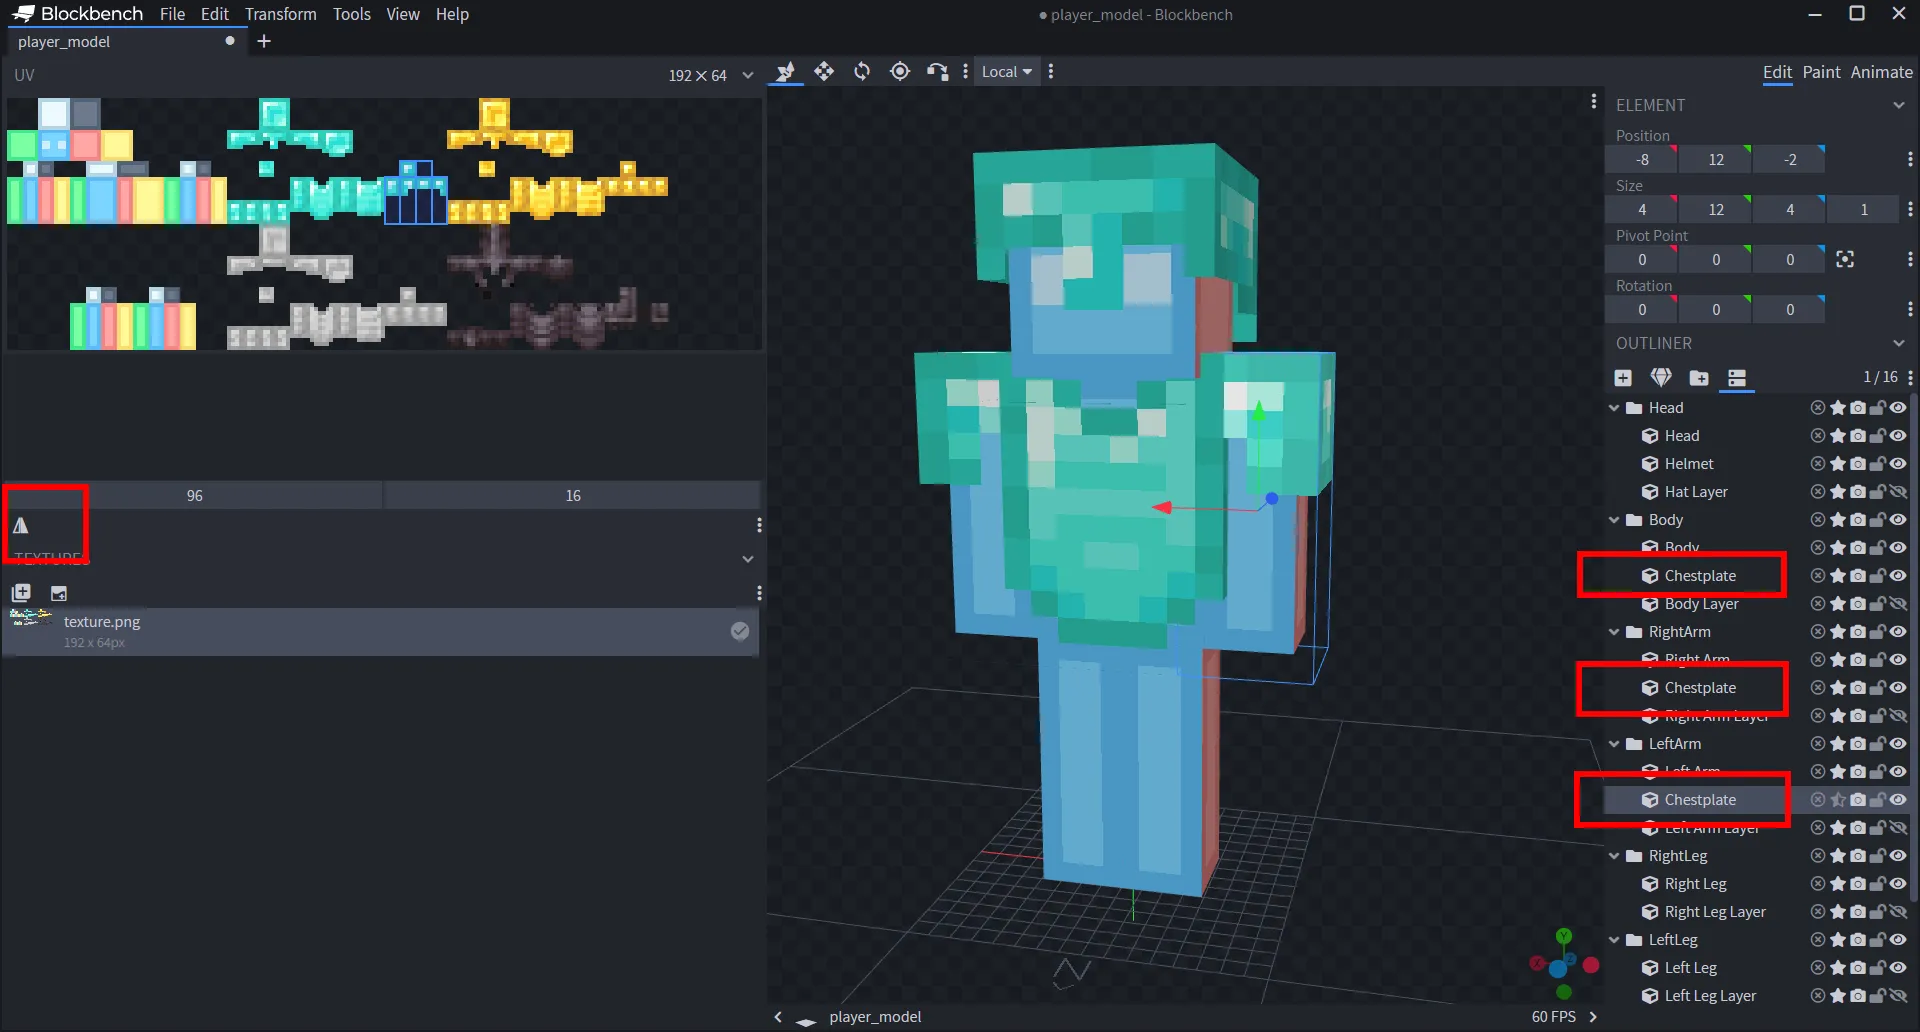The height and width of the screenshot is (1032, 1920).
Task: Click the center pivot crosshair button
Action: 1845,258
